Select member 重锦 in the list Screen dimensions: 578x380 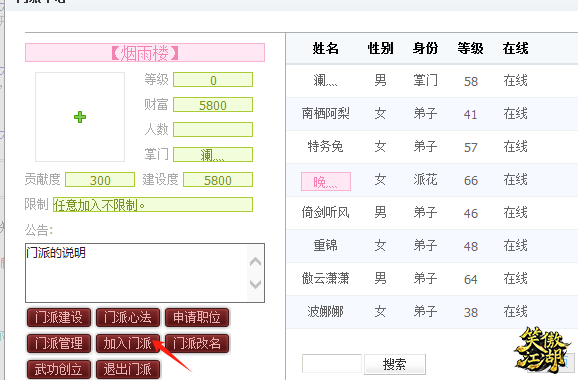click(325, 245)
